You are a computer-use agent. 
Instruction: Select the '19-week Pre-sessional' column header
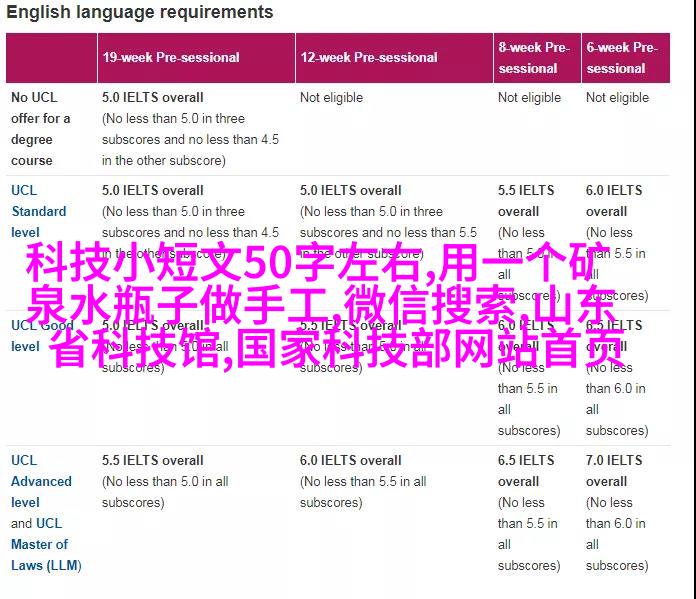196,58
